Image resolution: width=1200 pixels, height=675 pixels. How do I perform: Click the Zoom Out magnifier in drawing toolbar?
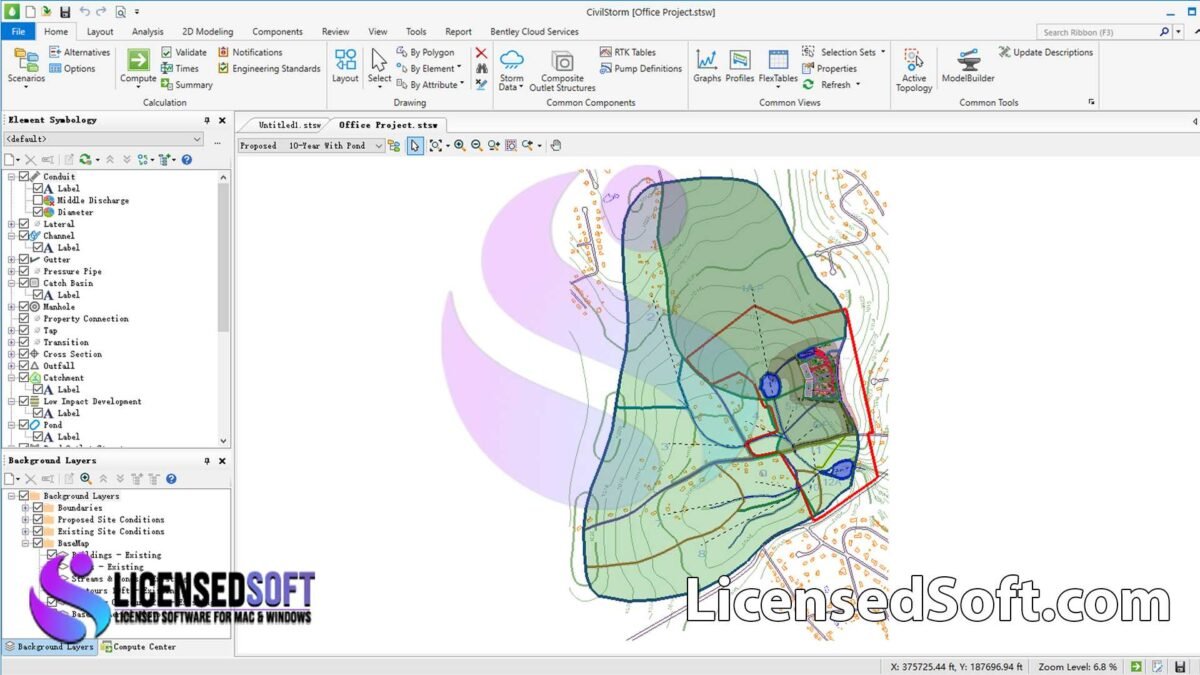(476, 145)
